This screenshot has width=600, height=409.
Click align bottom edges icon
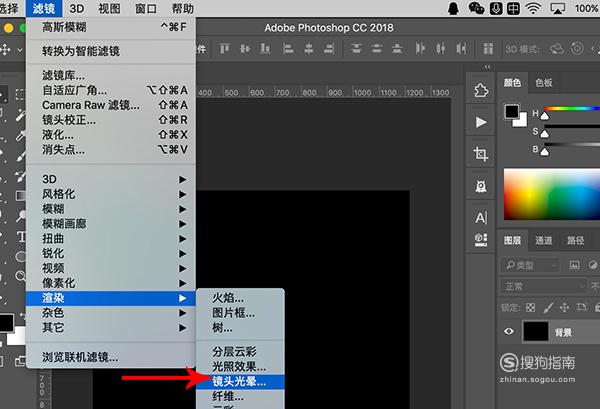(x=265, y=49)
